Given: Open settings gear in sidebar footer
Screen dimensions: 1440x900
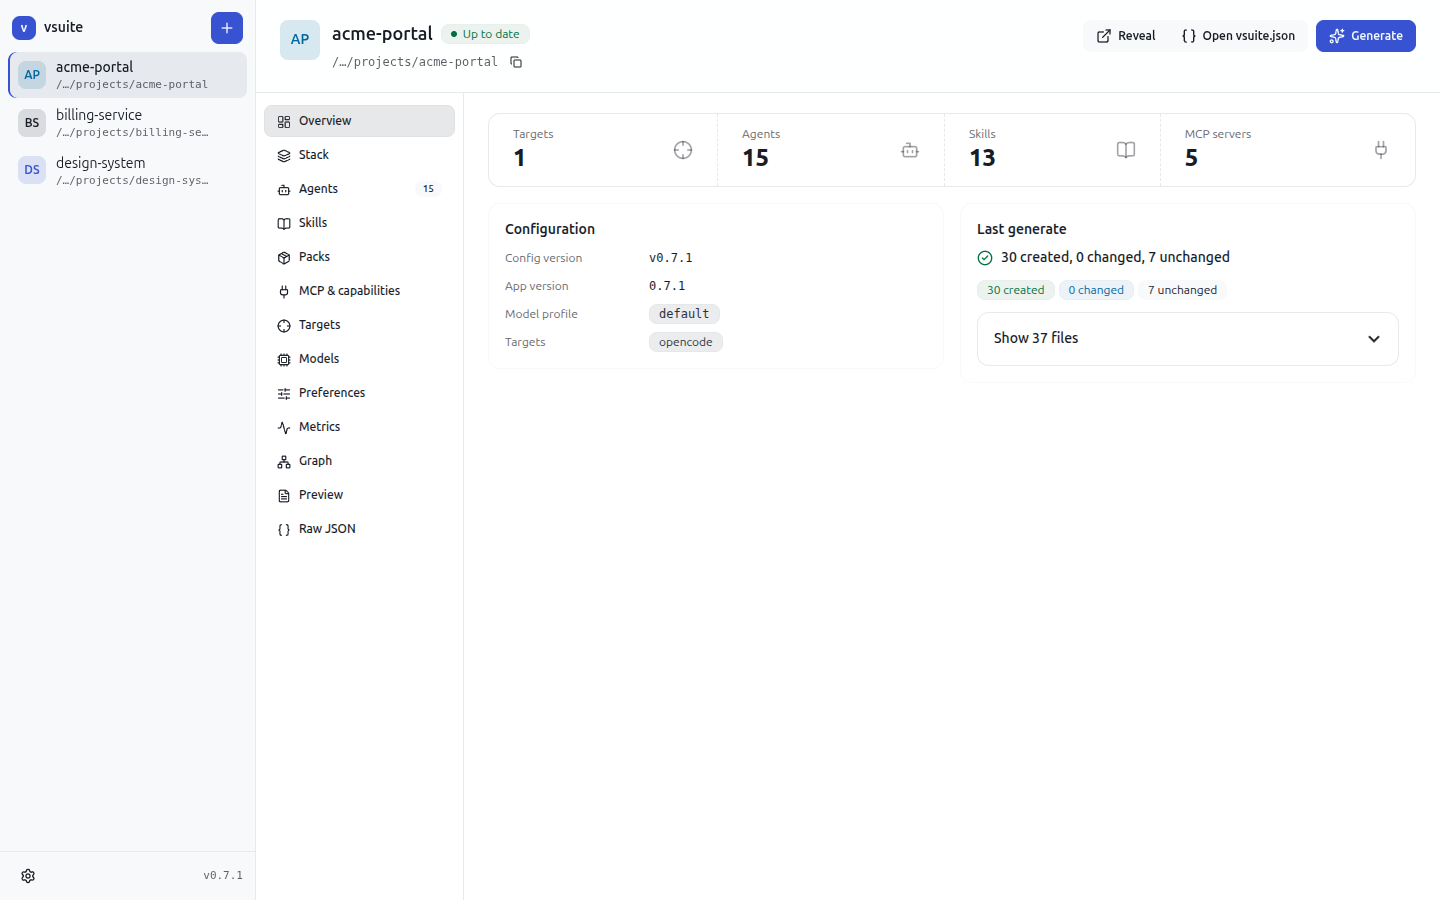Looking at the screenshot, I should tap(28, 876).
